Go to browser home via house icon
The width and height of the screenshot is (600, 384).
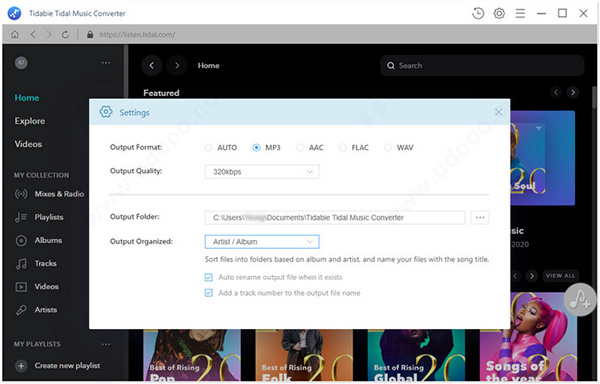(x=15, y=34)
